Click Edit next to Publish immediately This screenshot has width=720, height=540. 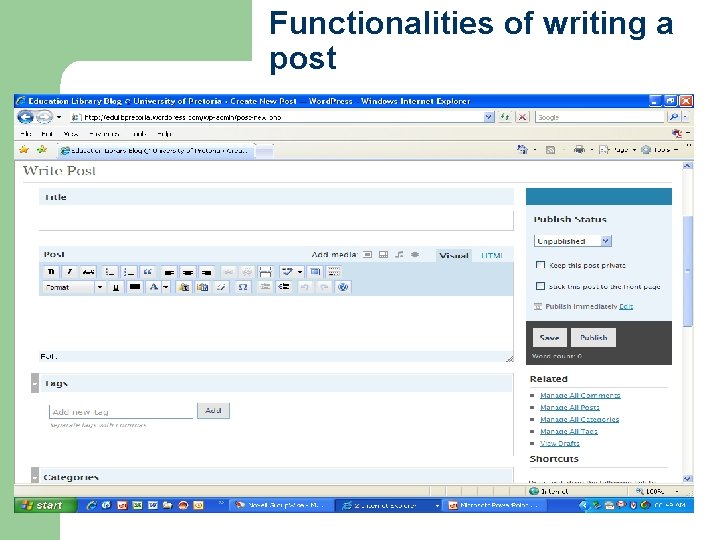pos(626,306)
